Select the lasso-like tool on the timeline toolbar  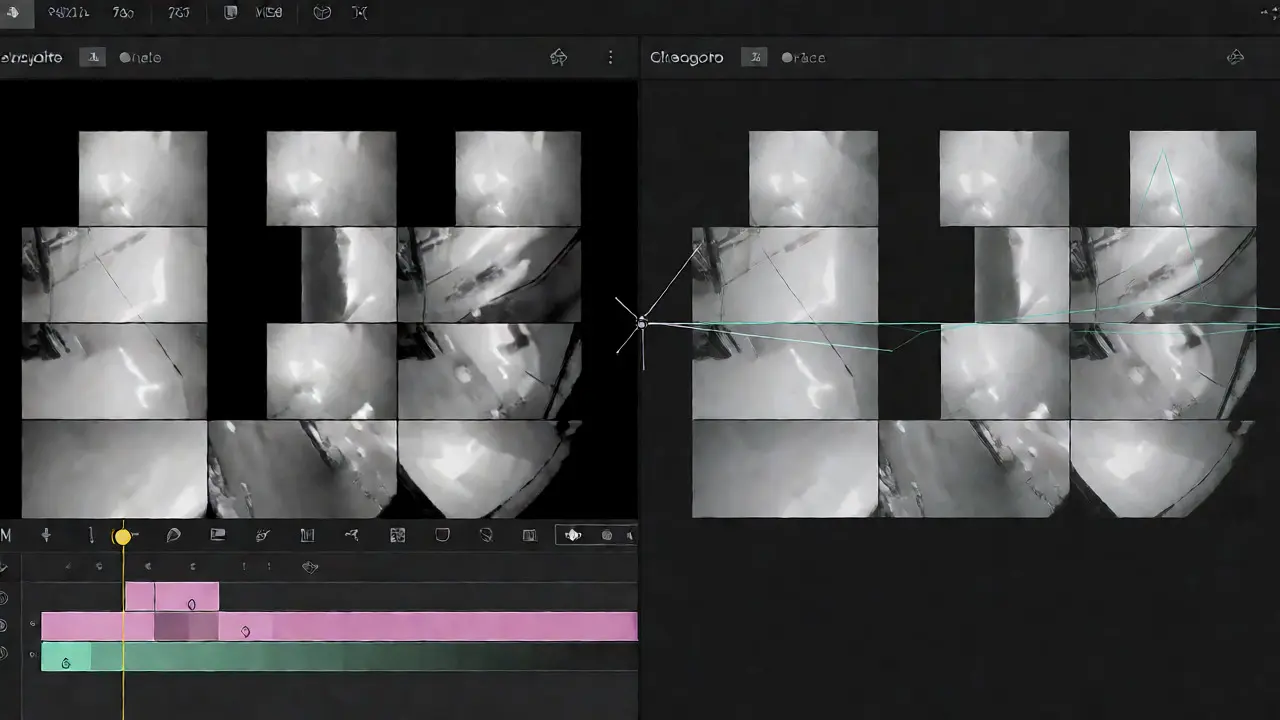coord(486,536)
